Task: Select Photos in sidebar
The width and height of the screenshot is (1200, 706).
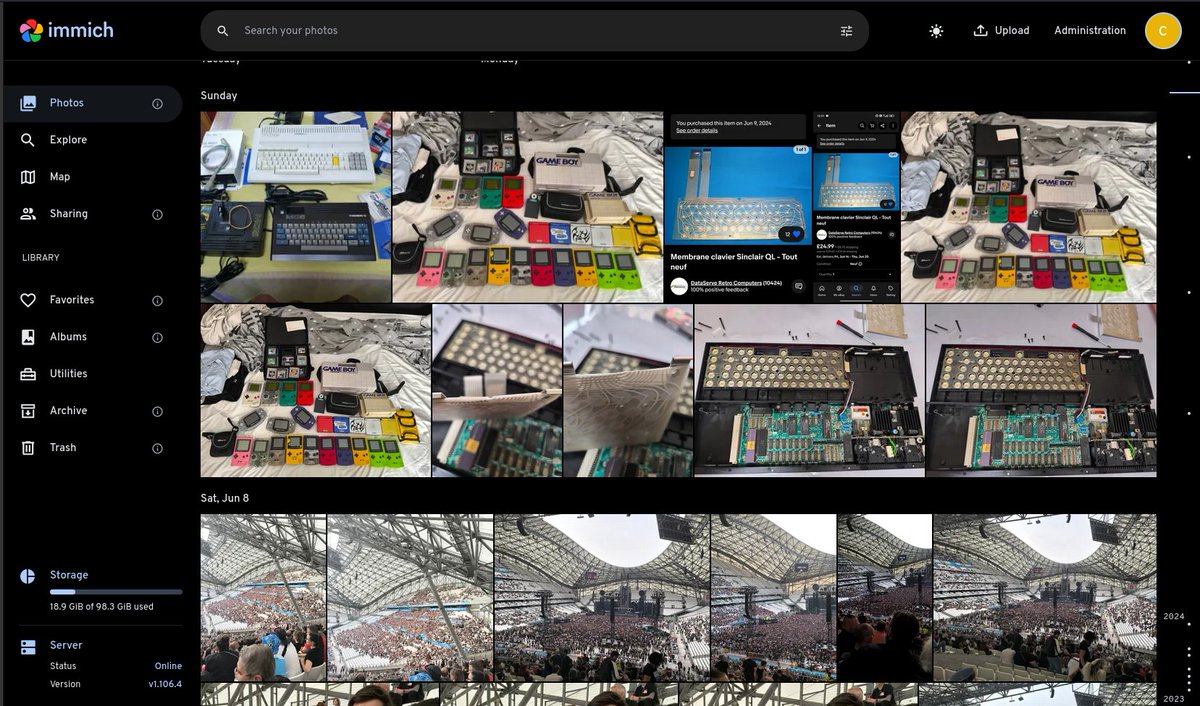Action: point(91,103)
